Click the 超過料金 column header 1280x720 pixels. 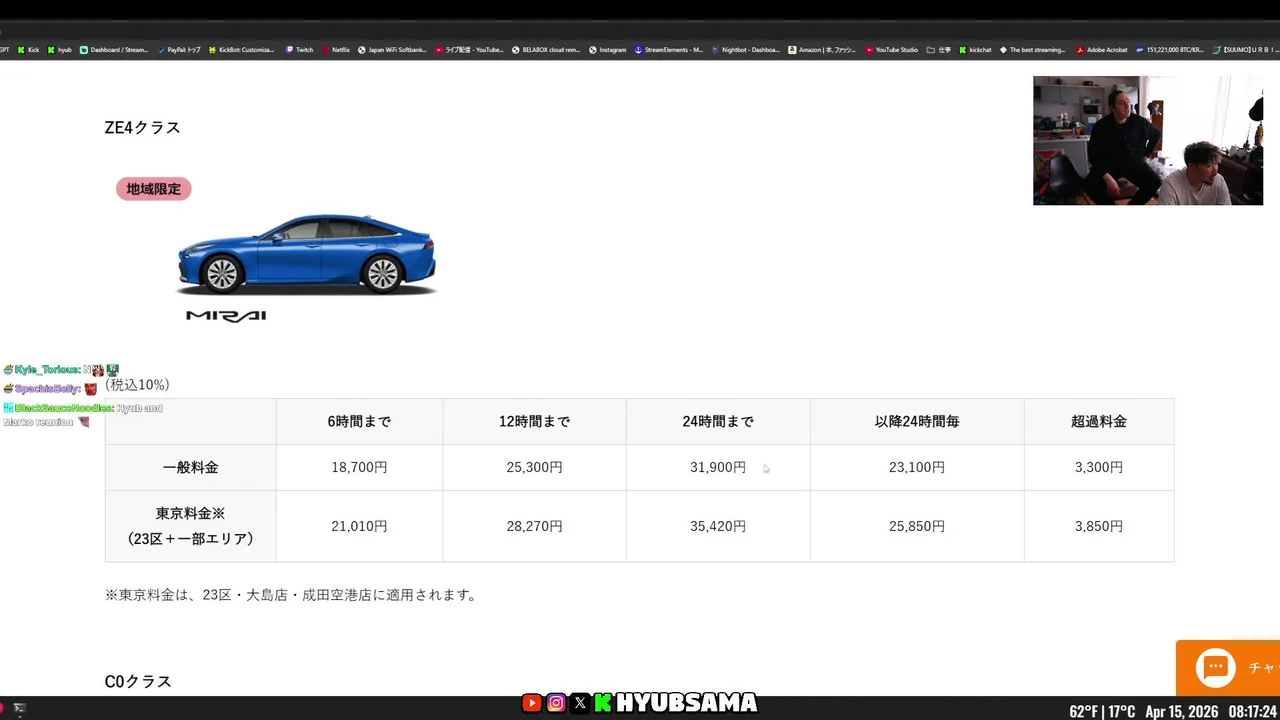(1099, 422)
